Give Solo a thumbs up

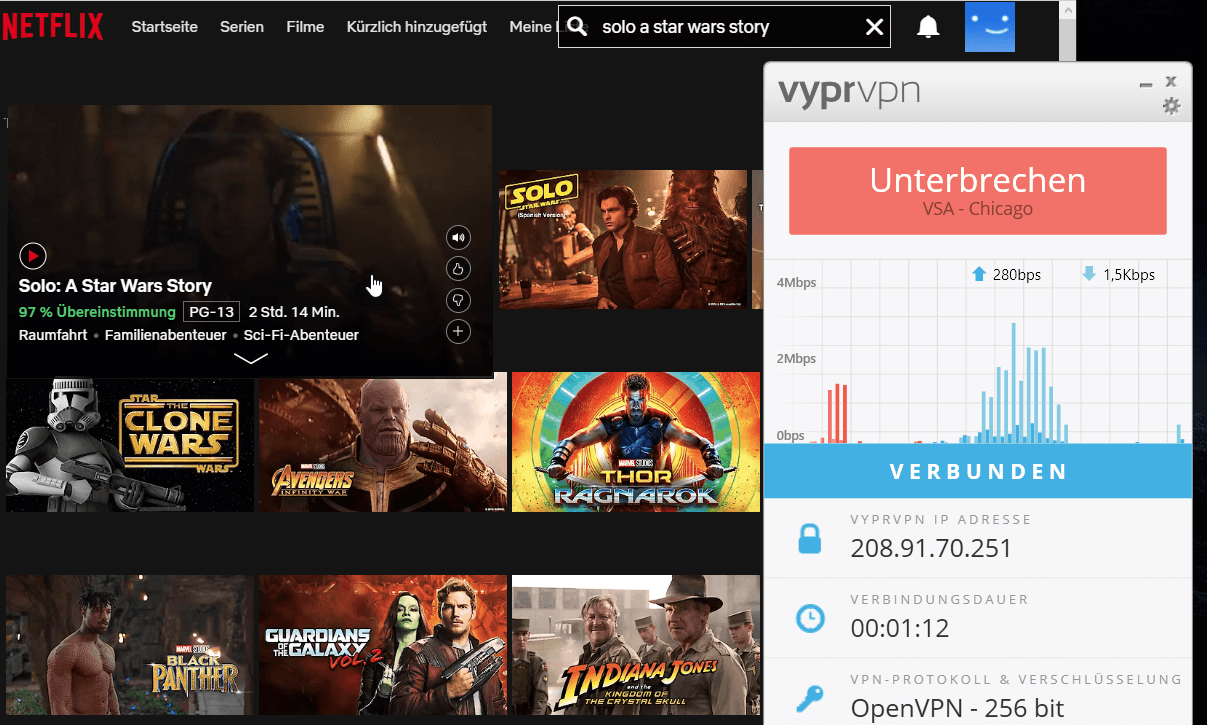click(458, 268)
